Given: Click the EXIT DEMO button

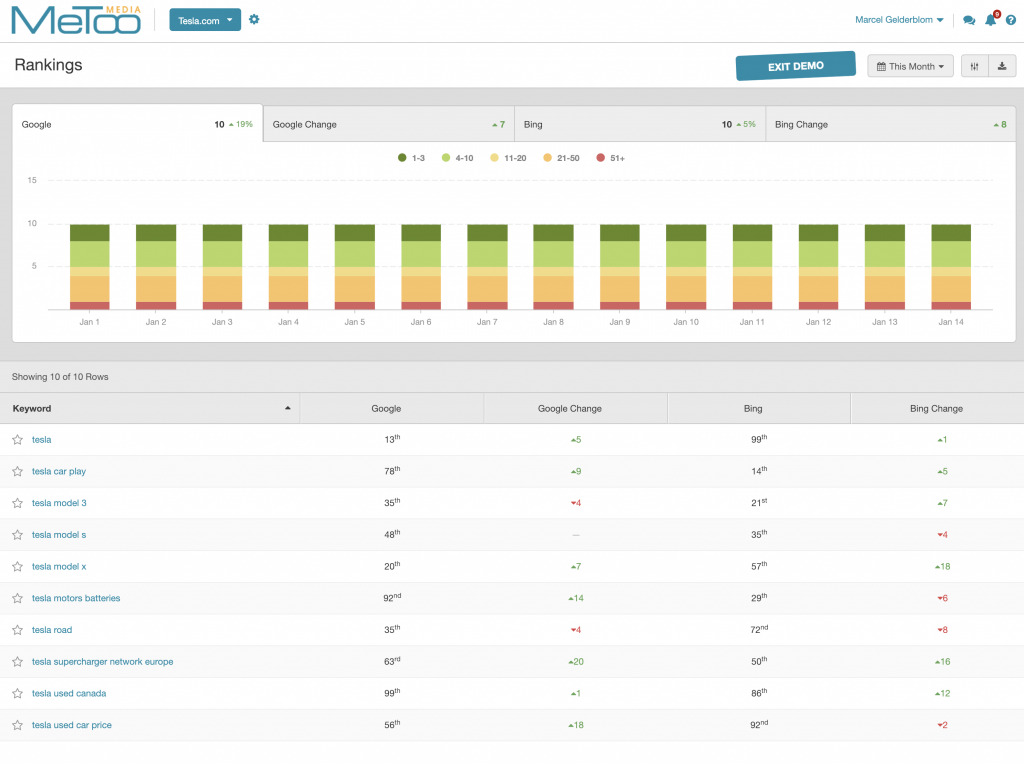Looking at the screenshot, I should click(x=795, y=66).
